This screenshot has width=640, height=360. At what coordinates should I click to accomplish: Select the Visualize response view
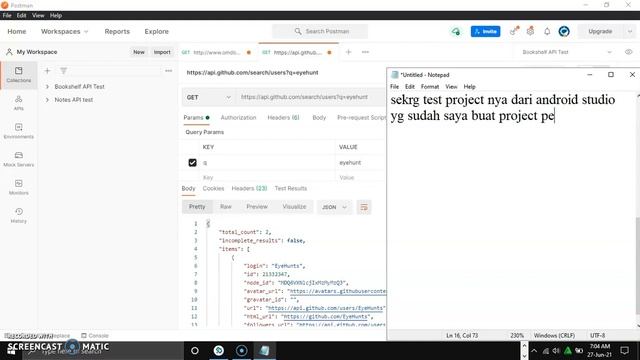pyautogui.click(x=294, y=207)
